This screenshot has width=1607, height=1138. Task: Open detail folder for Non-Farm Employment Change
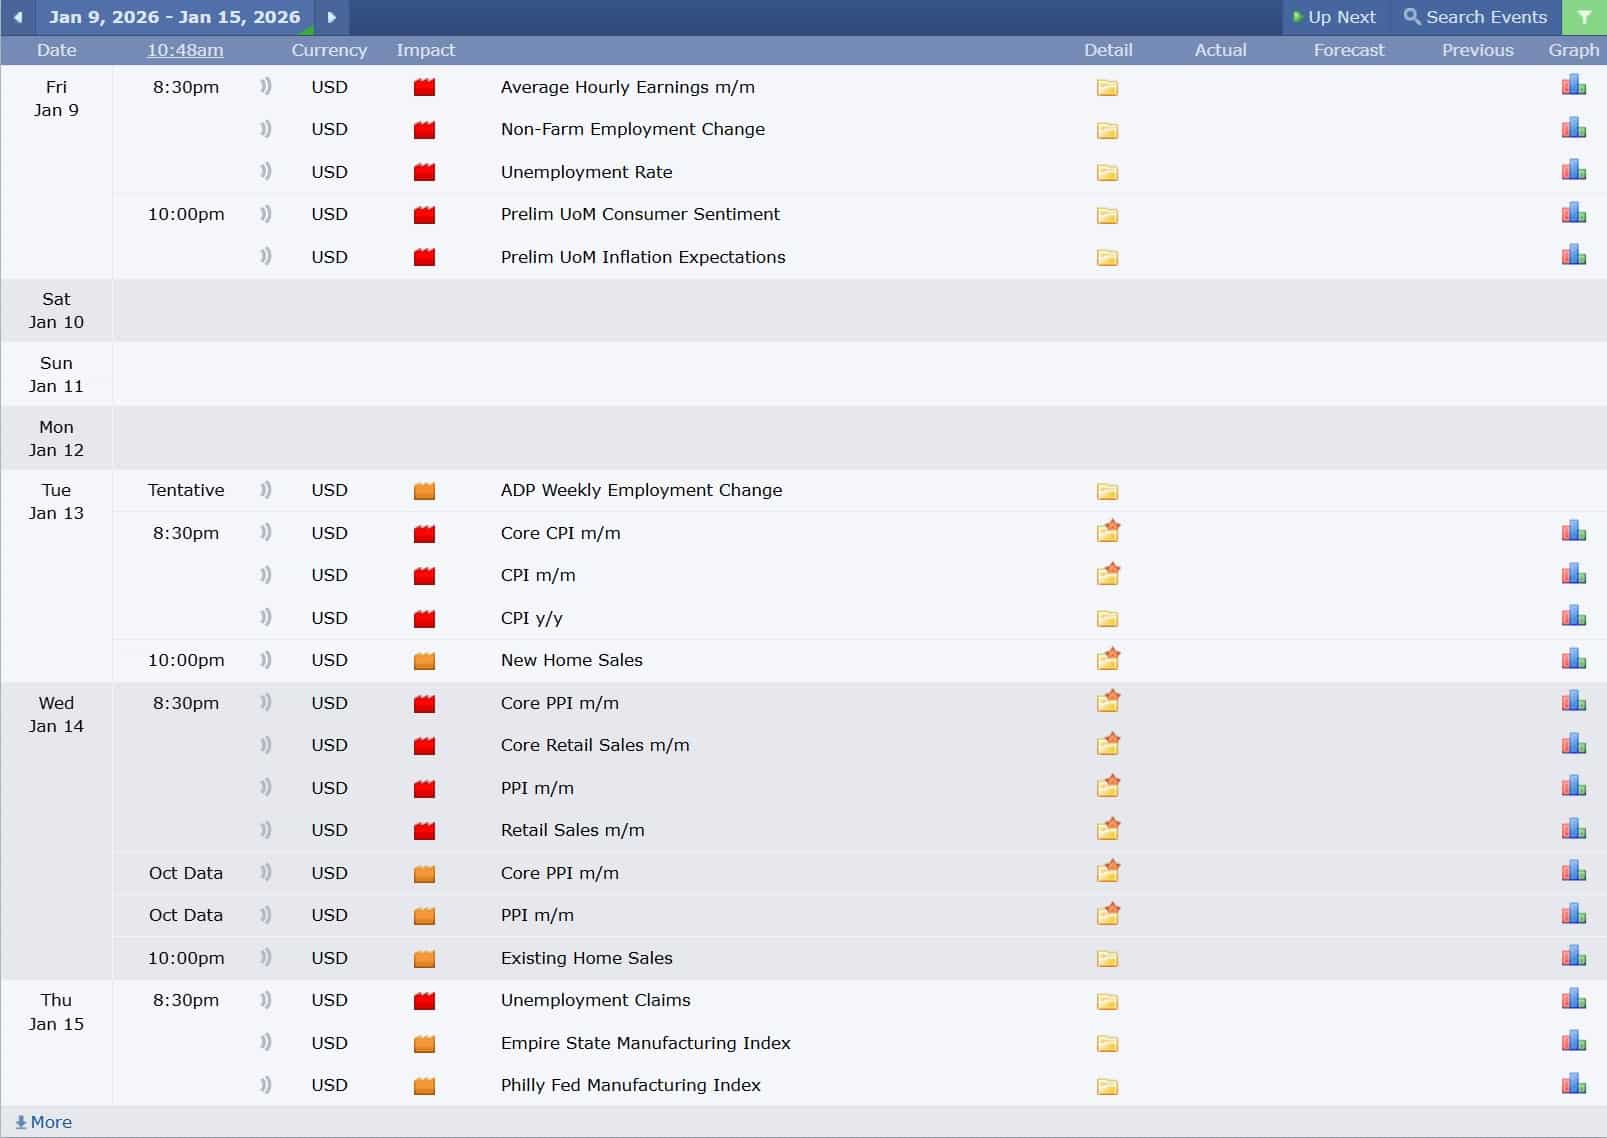click(1107, 130)
